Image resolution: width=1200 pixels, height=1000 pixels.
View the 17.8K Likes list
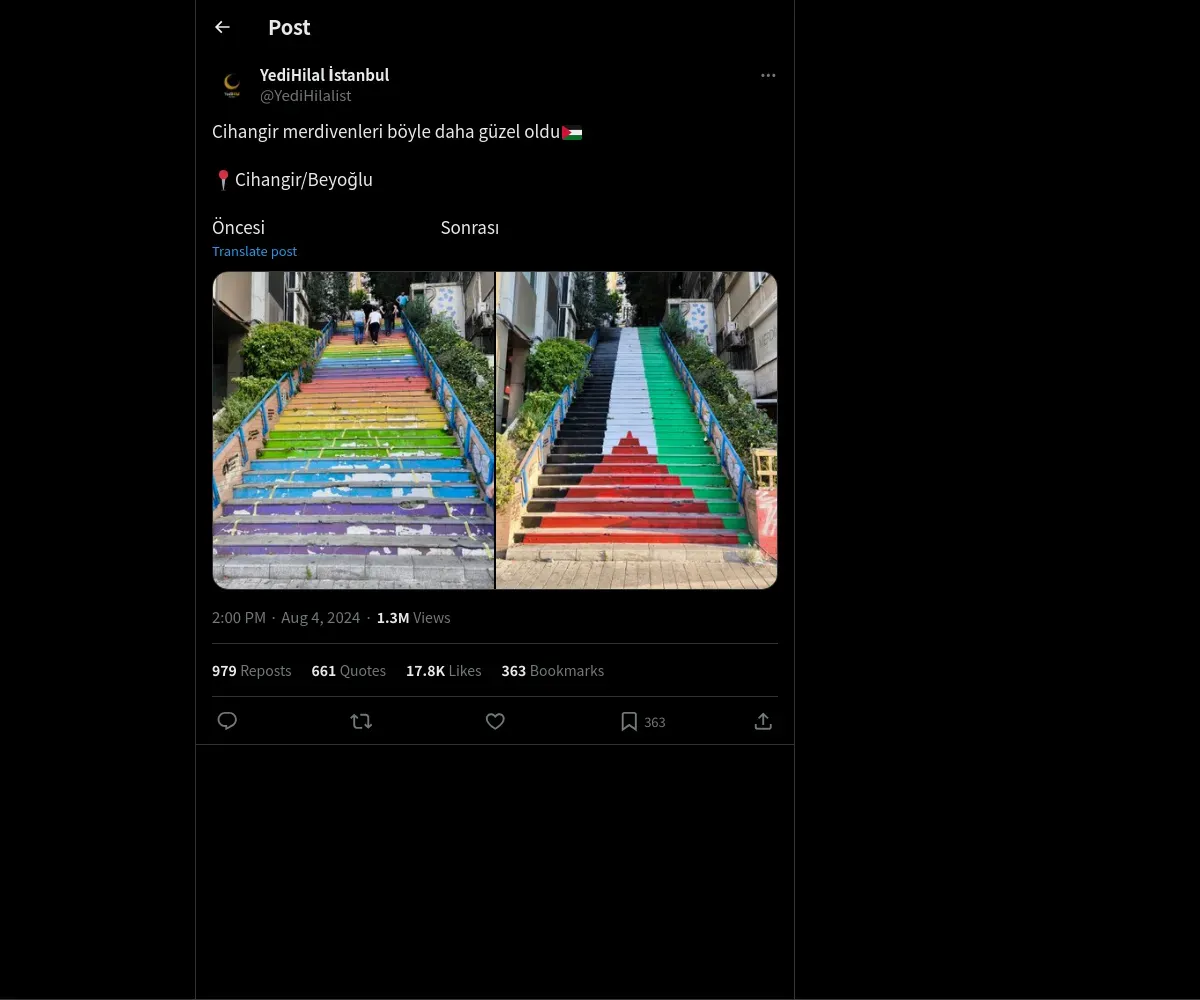443,671
